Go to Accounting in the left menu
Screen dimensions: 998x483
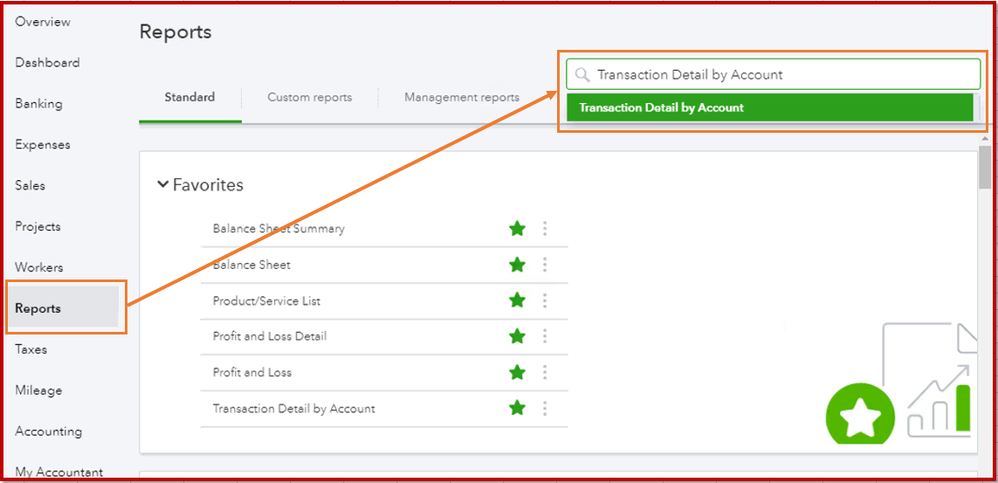48,431
